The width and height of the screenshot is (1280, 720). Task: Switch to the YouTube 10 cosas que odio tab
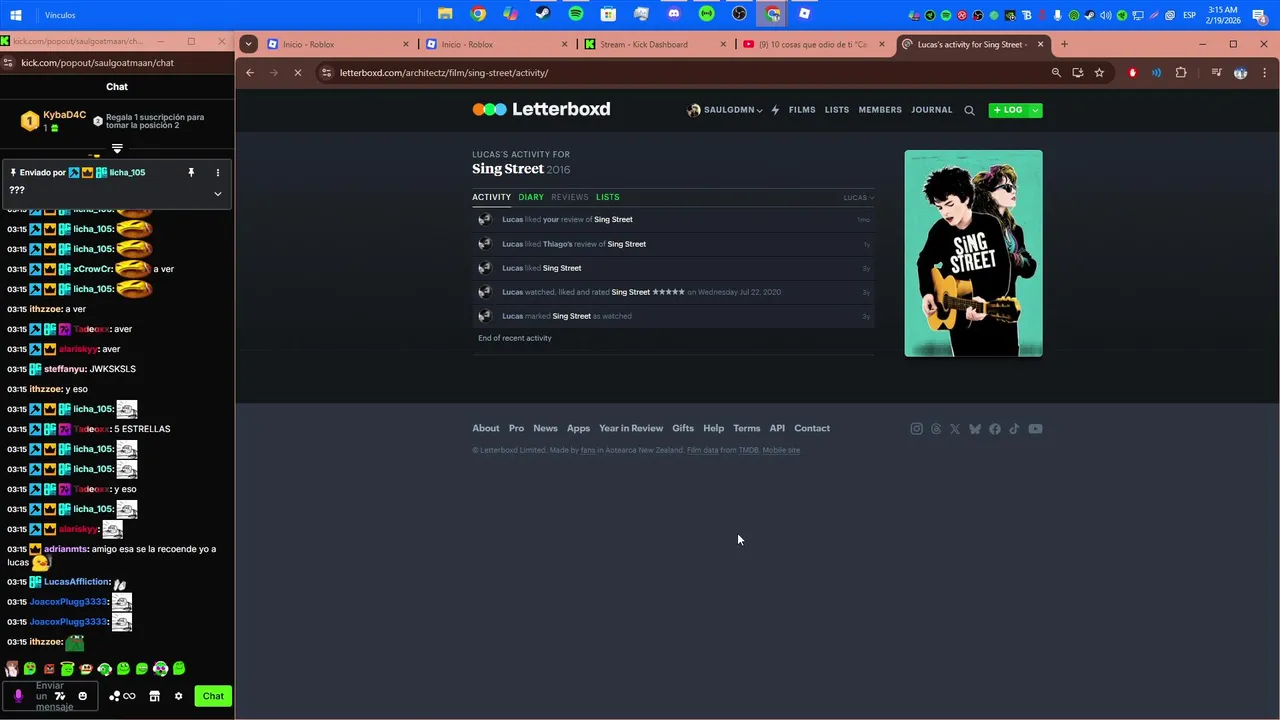[813, 44]
